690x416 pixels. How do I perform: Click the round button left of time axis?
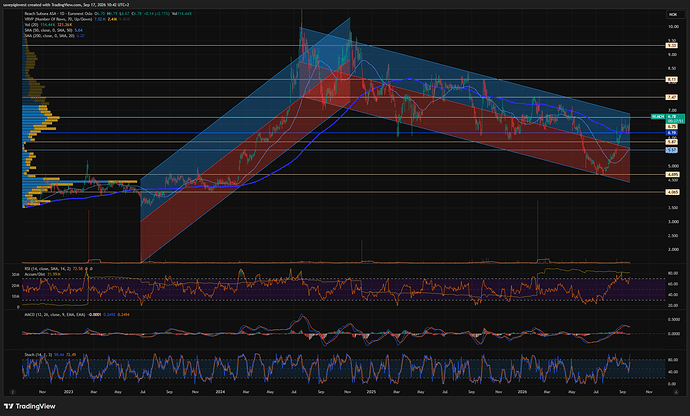pyautogui.click(x=13, y=392)
